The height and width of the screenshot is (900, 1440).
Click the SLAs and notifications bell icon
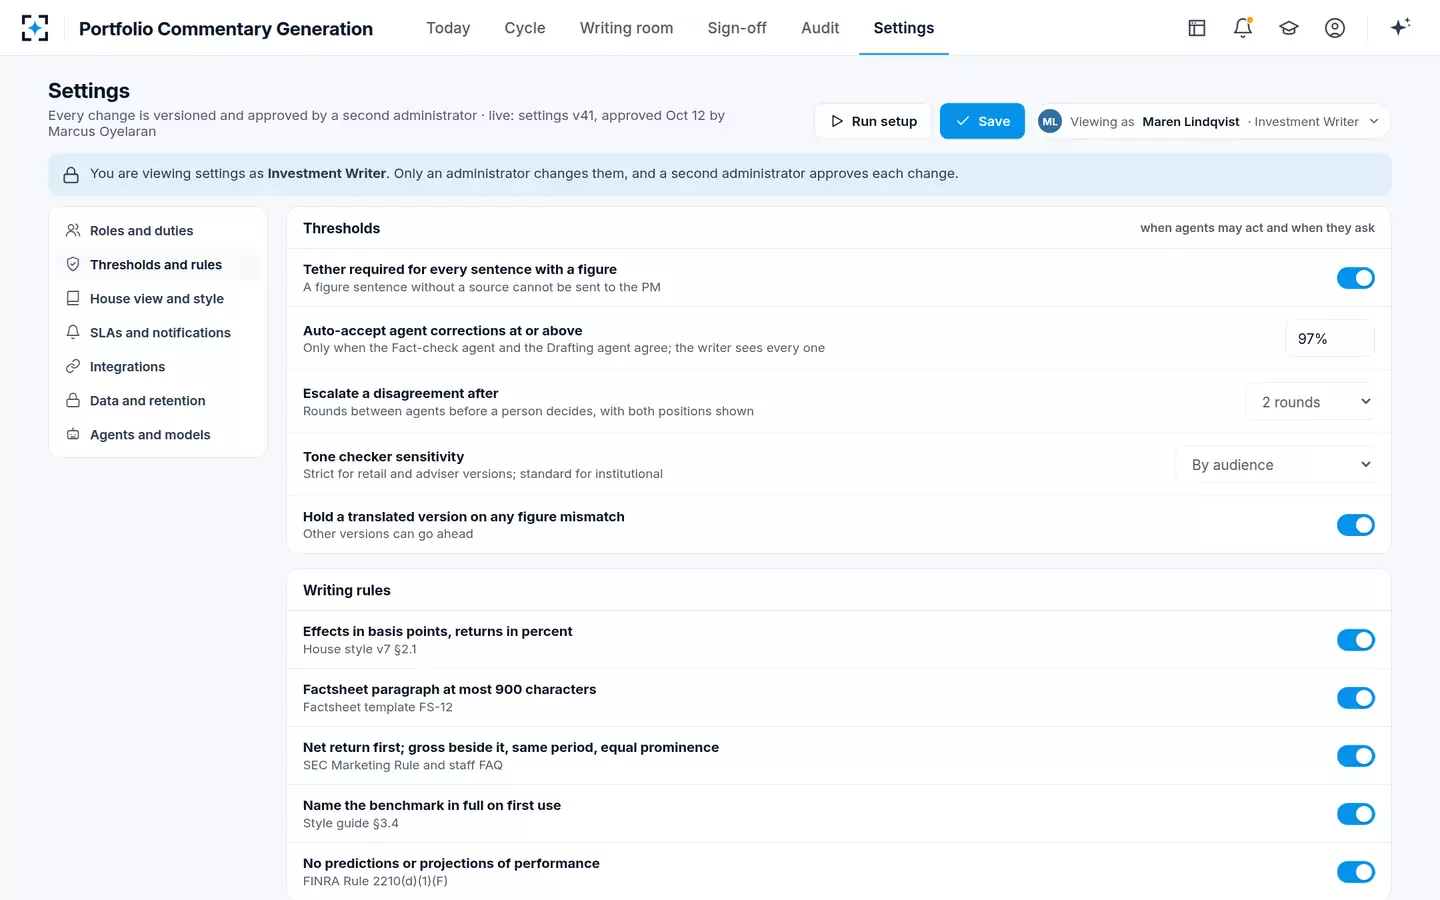click(73, 333)
